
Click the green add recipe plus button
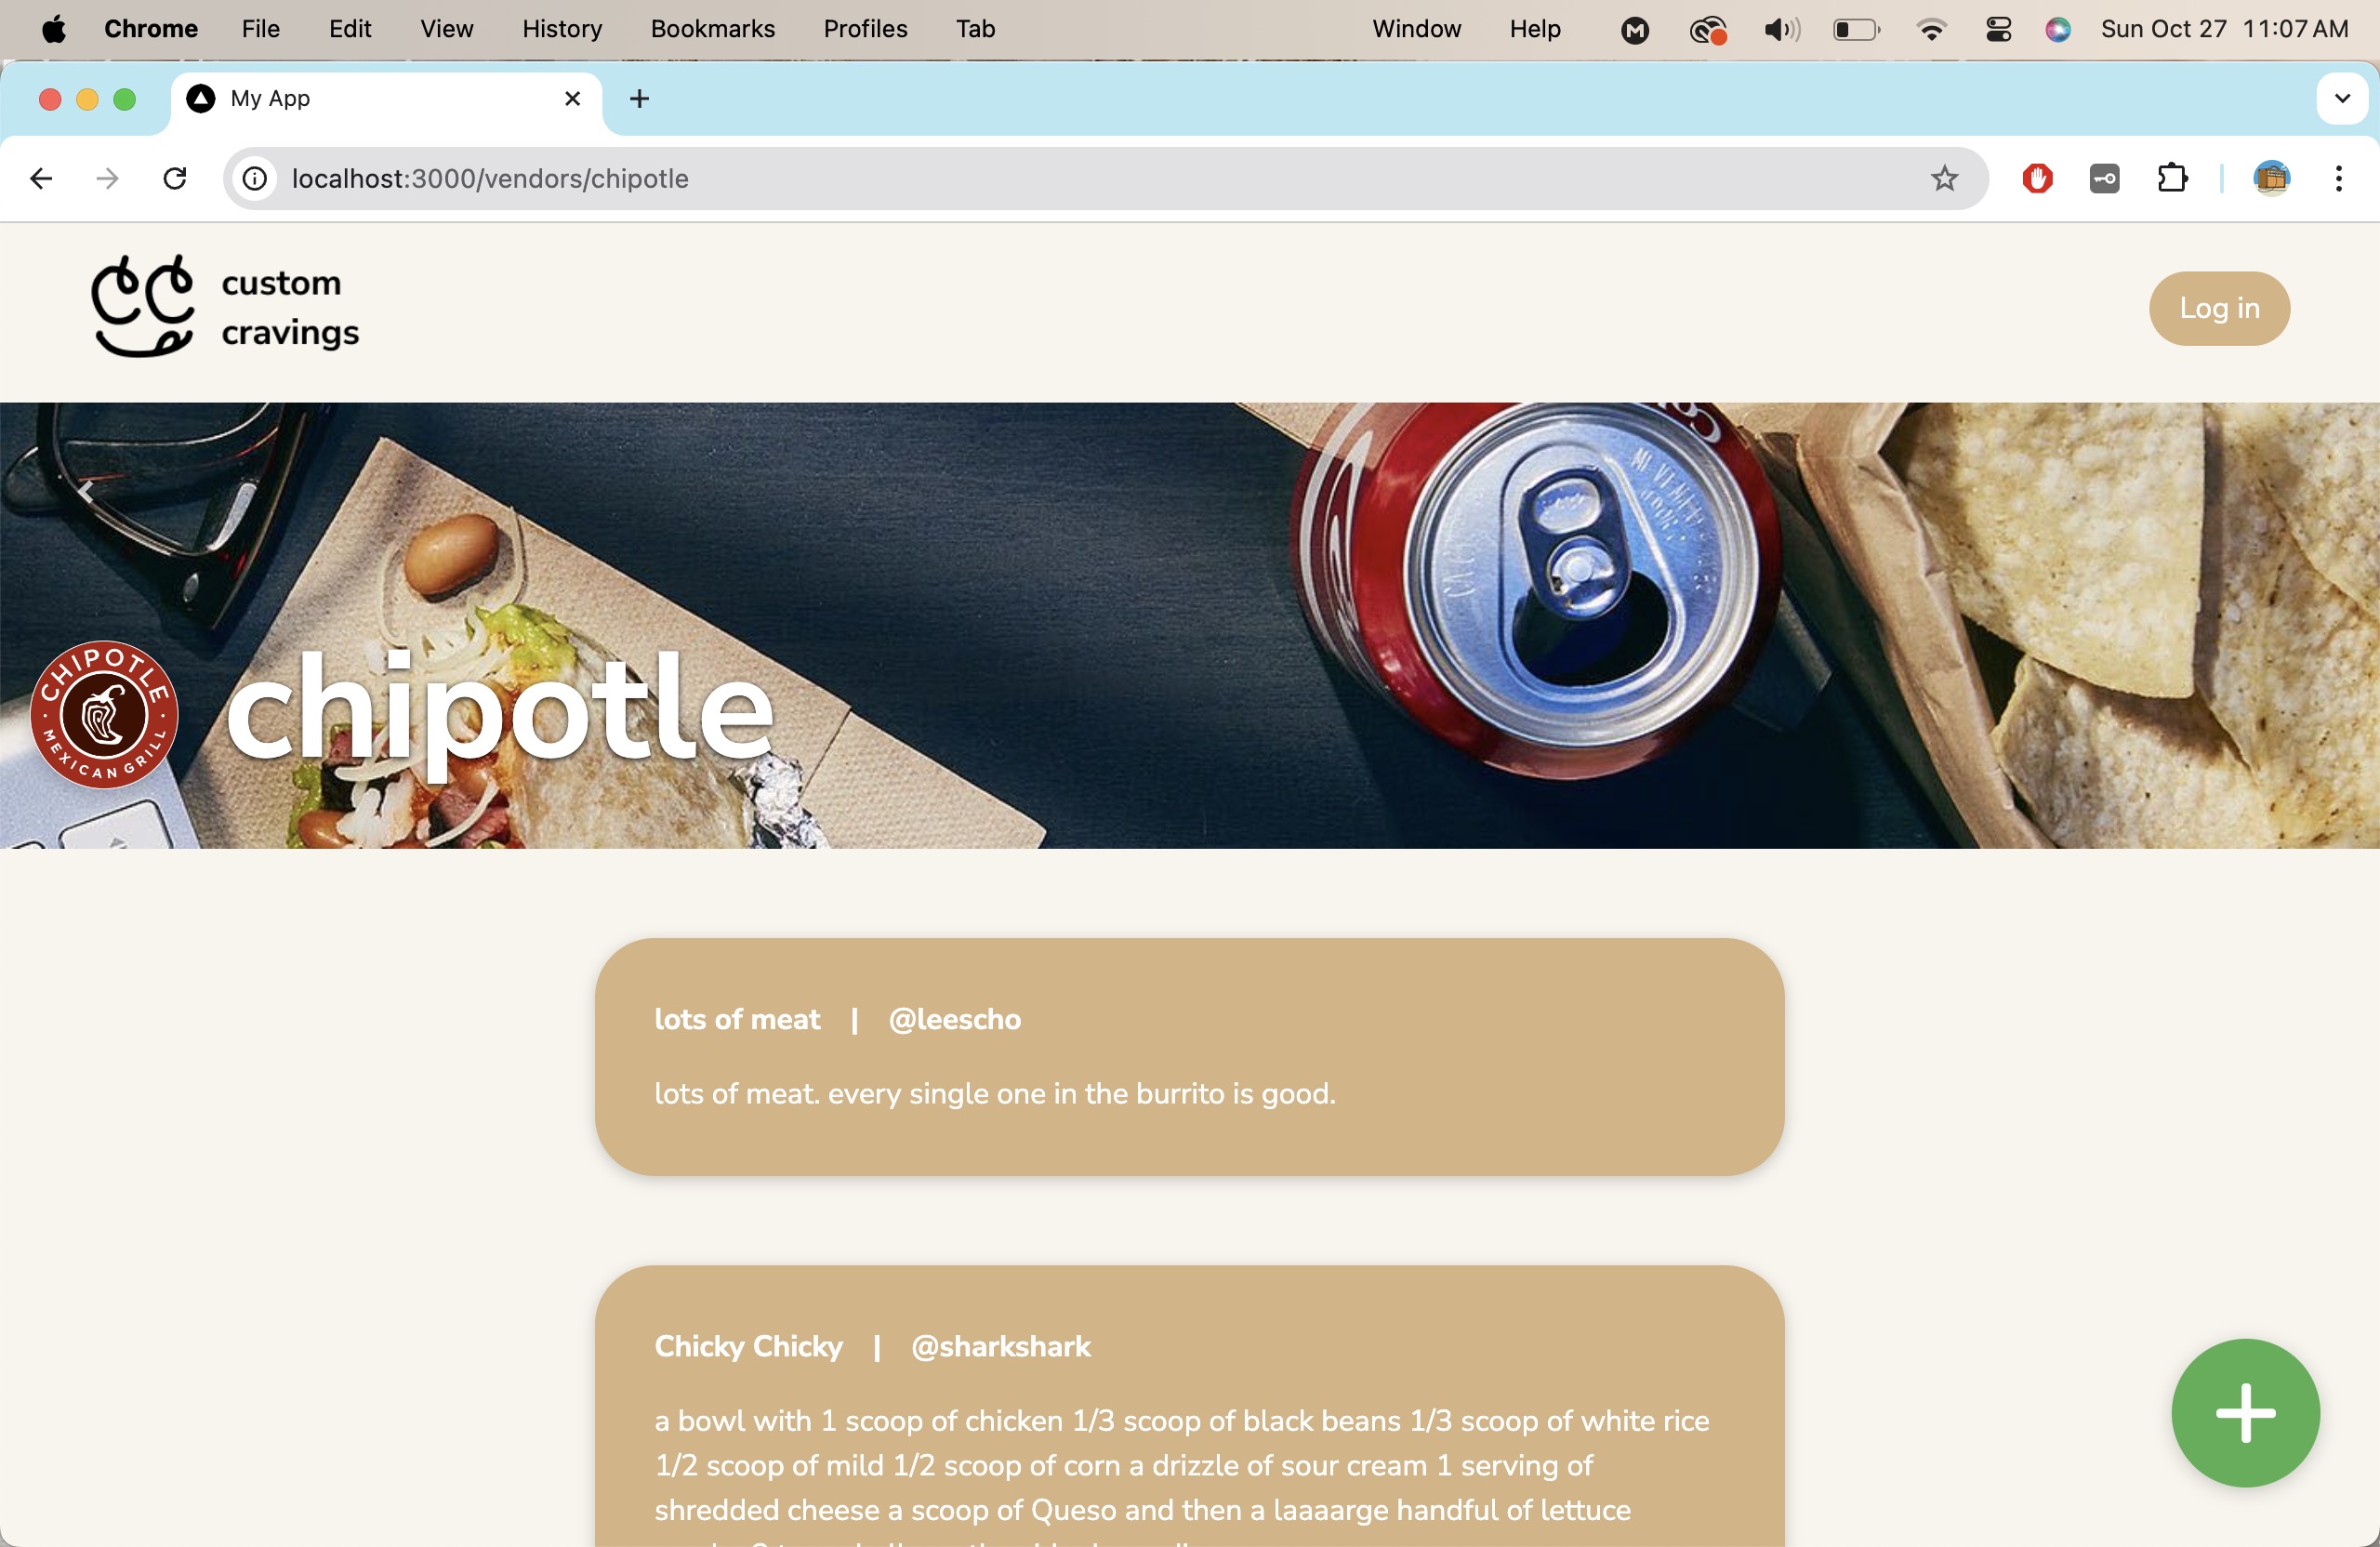click(2245, 1412)
